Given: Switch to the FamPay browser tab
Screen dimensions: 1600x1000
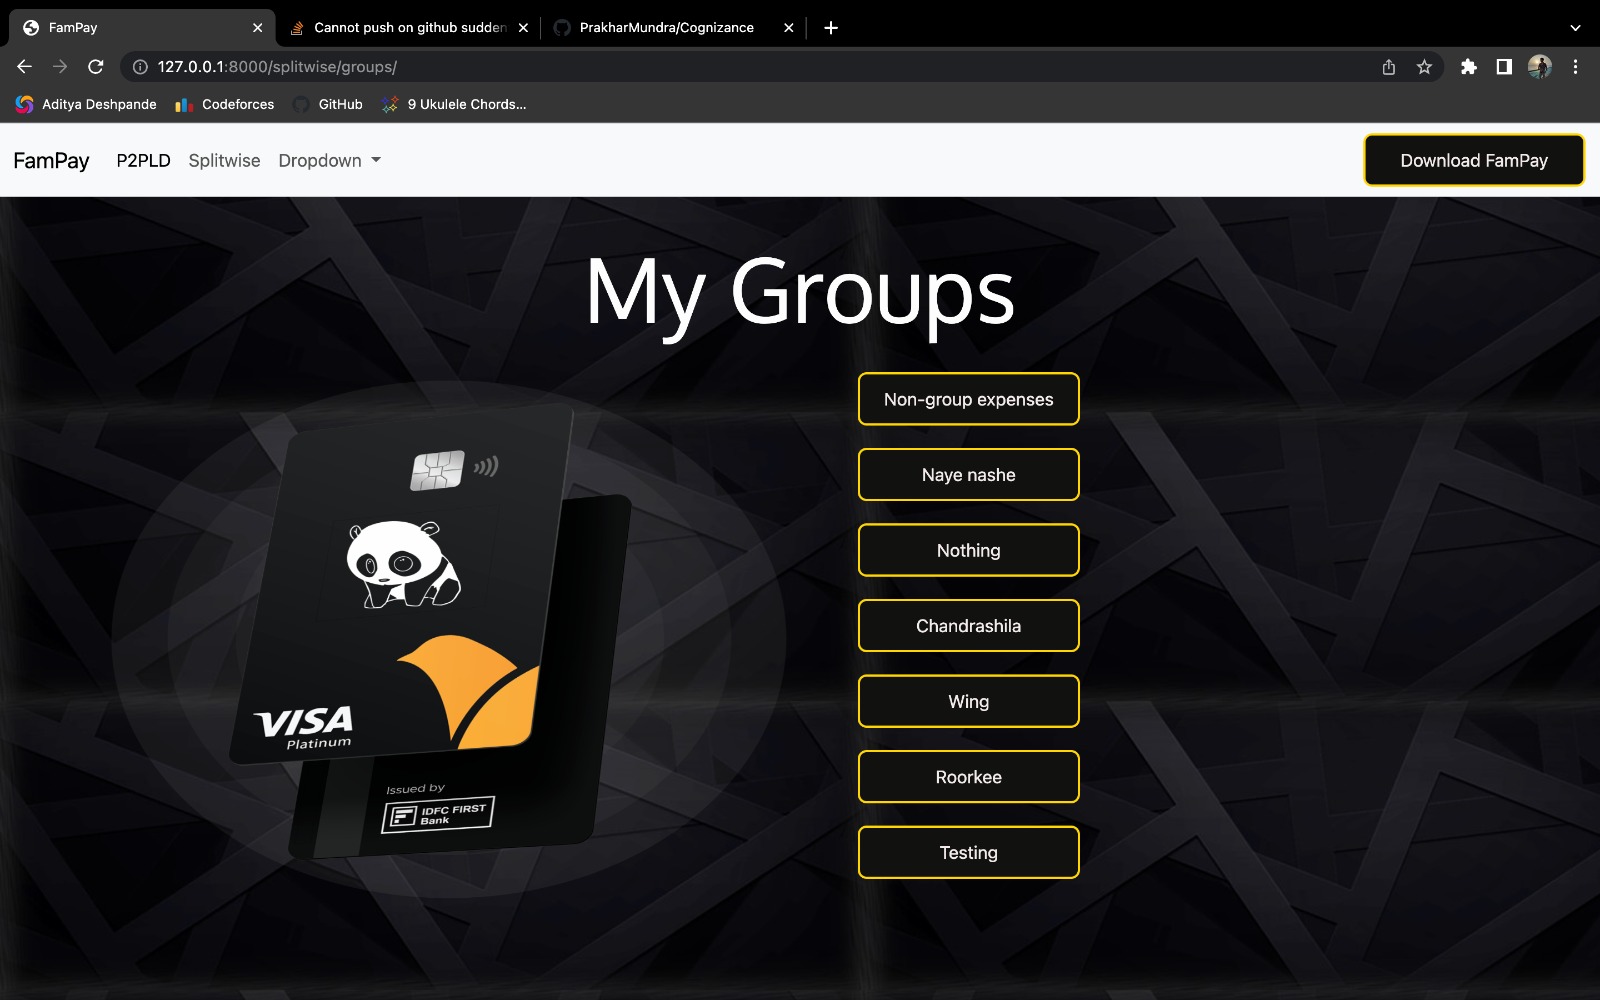Looking at the screenshot, I should point(141,28).
